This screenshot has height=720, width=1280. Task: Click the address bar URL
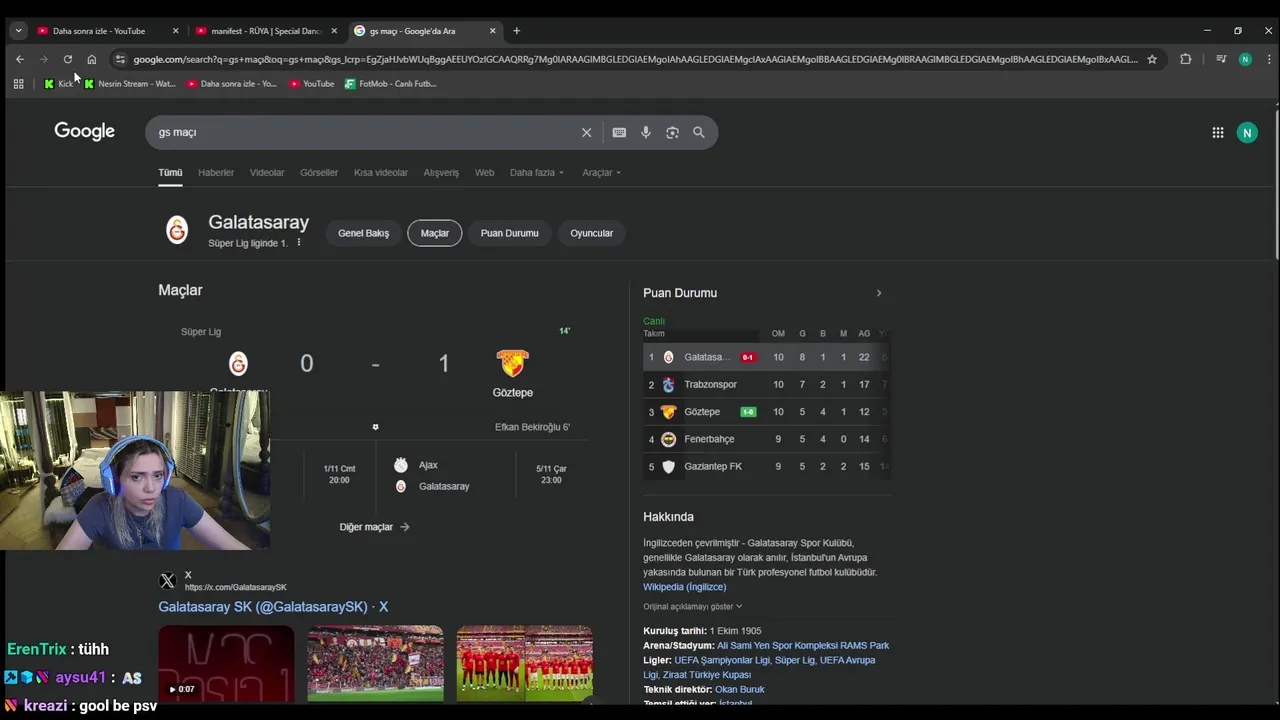(635, 59)
